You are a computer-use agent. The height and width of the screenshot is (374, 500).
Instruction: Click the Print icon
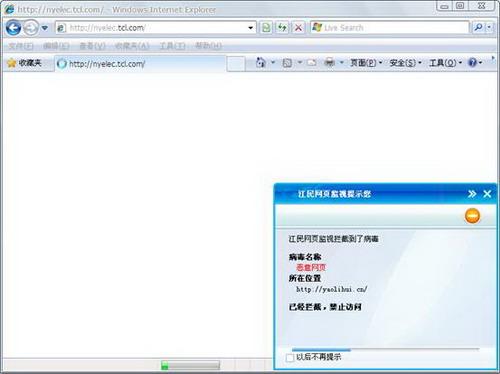pos(329,62)
